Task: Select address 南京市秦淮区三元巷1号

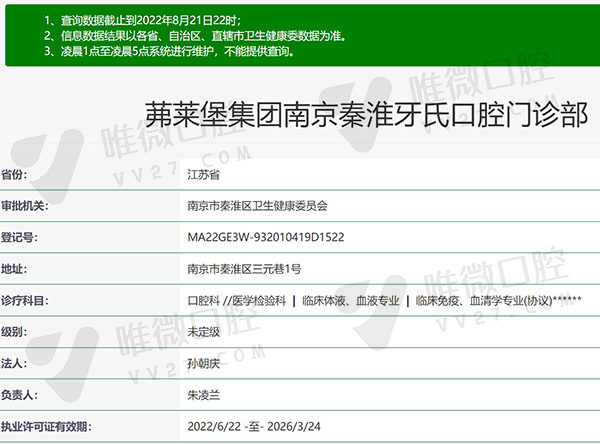Action: point(245,269)
